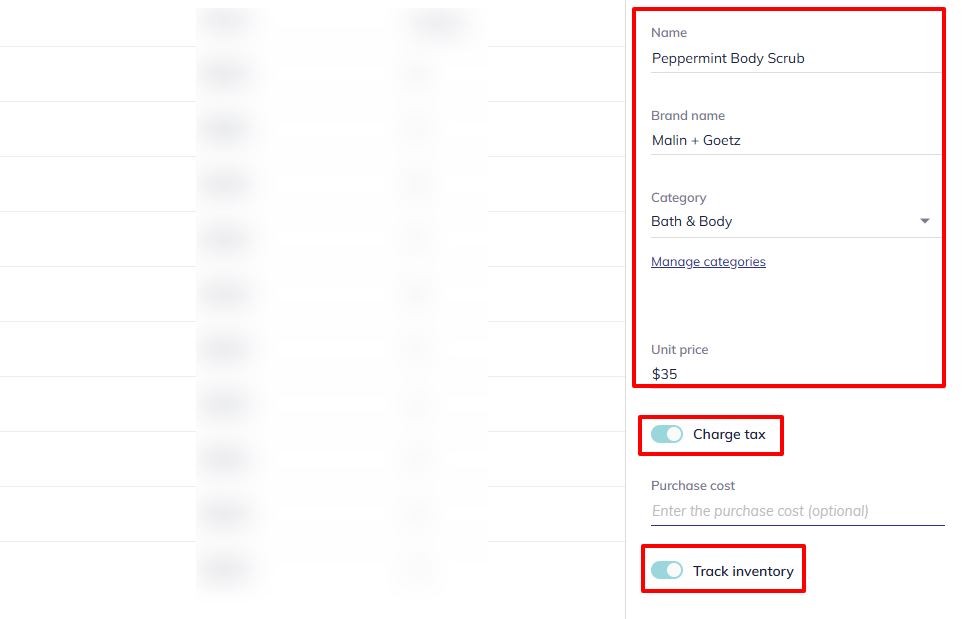Click the $35 unit price field
The height and width of the screenshot is (619, 970).
[x=664, y=374]
